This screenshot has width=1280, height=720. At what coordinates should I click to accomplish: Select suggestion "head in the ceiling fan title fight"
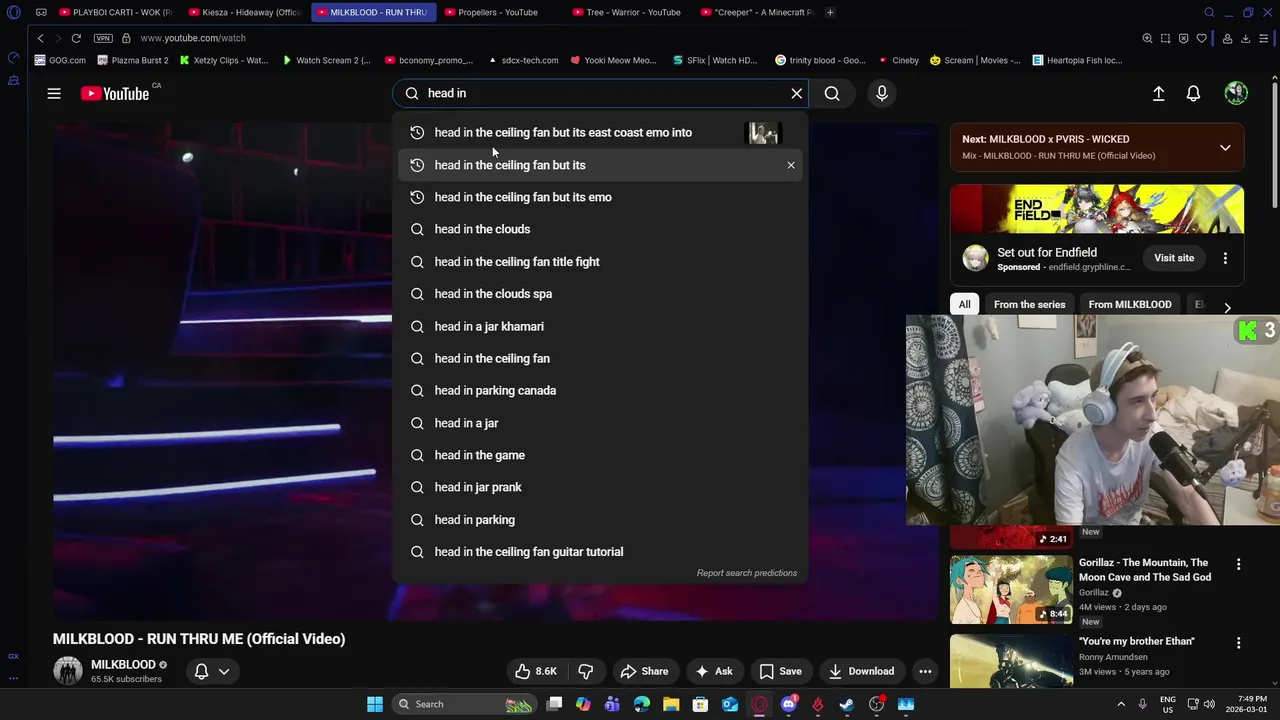[x=599, y=262]
